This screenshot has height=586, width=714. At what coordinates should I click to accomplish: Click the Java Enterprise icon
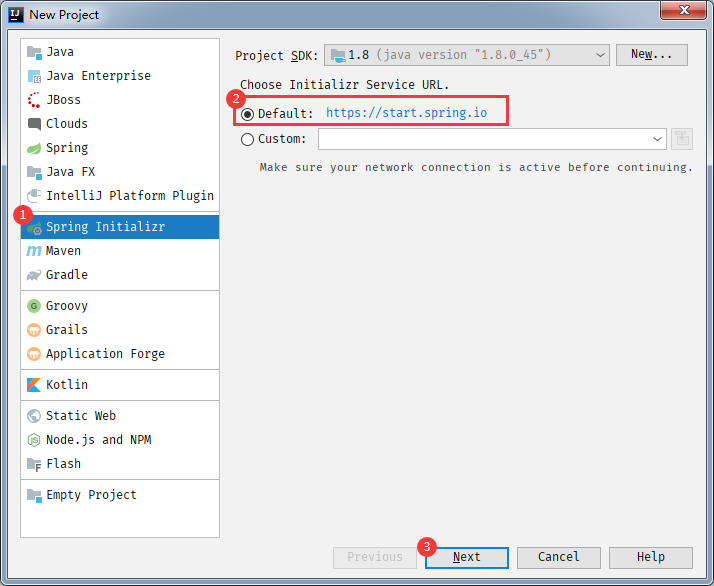pos(34,76)
